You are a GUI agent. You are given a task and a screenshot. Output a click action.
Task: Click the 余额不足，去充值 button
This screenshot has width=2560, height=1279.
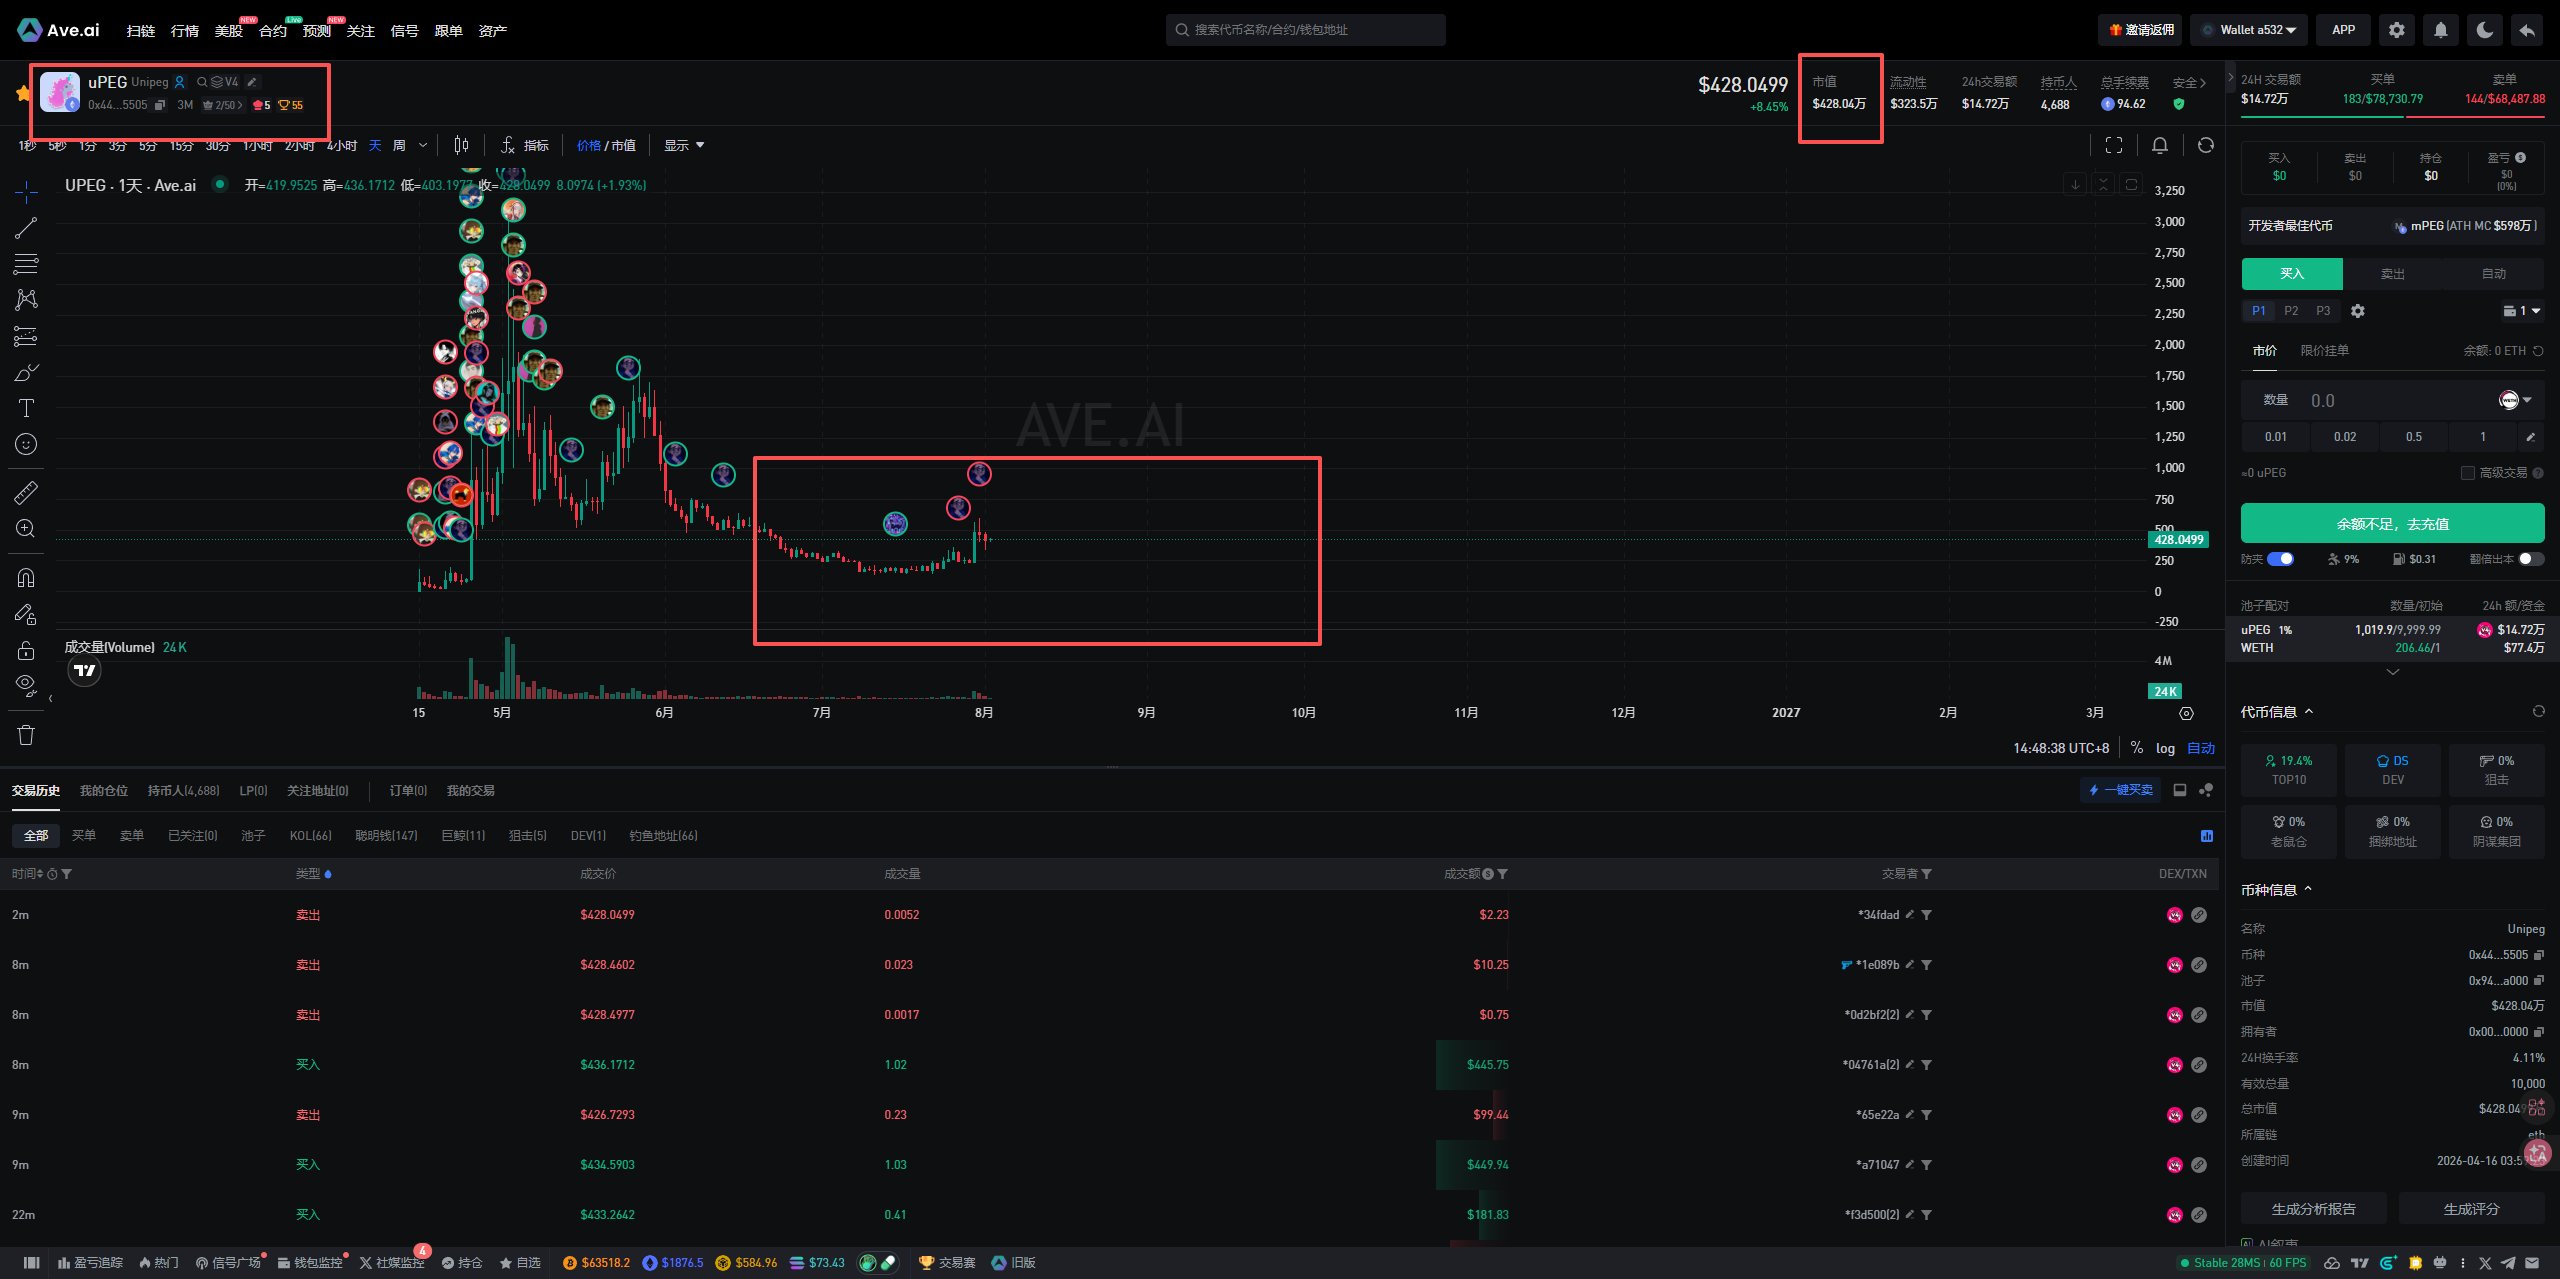point(2392,523)
